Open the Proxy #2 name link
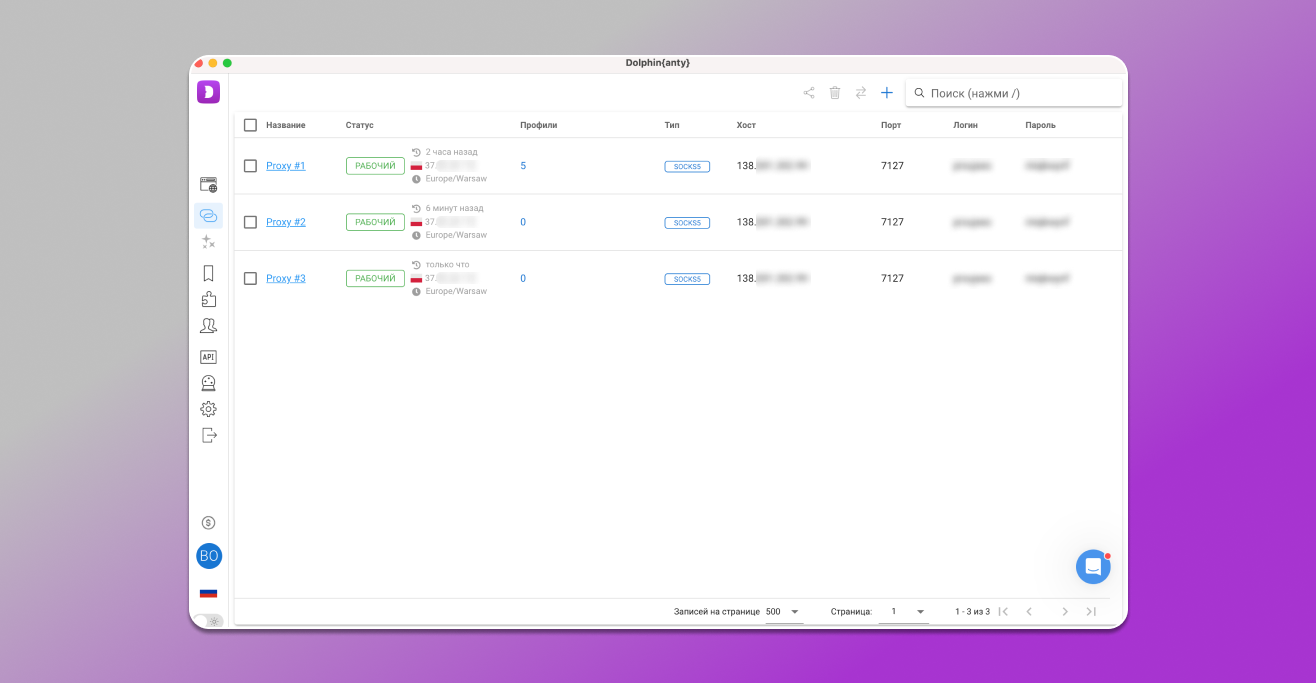This screenshot has height=683, width=1316. coord(286,222)
